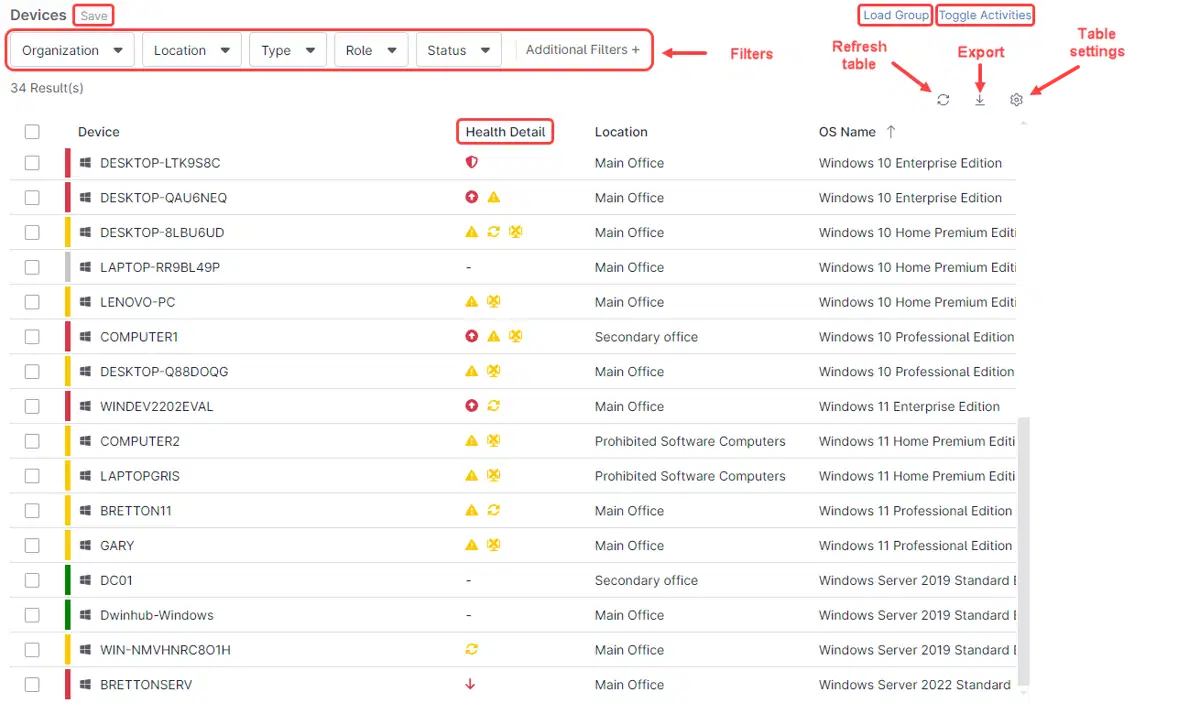Check the DC01 device checkbox
Image resolution: width=1200 pixels, height=703 pixels.
point(32,580)
